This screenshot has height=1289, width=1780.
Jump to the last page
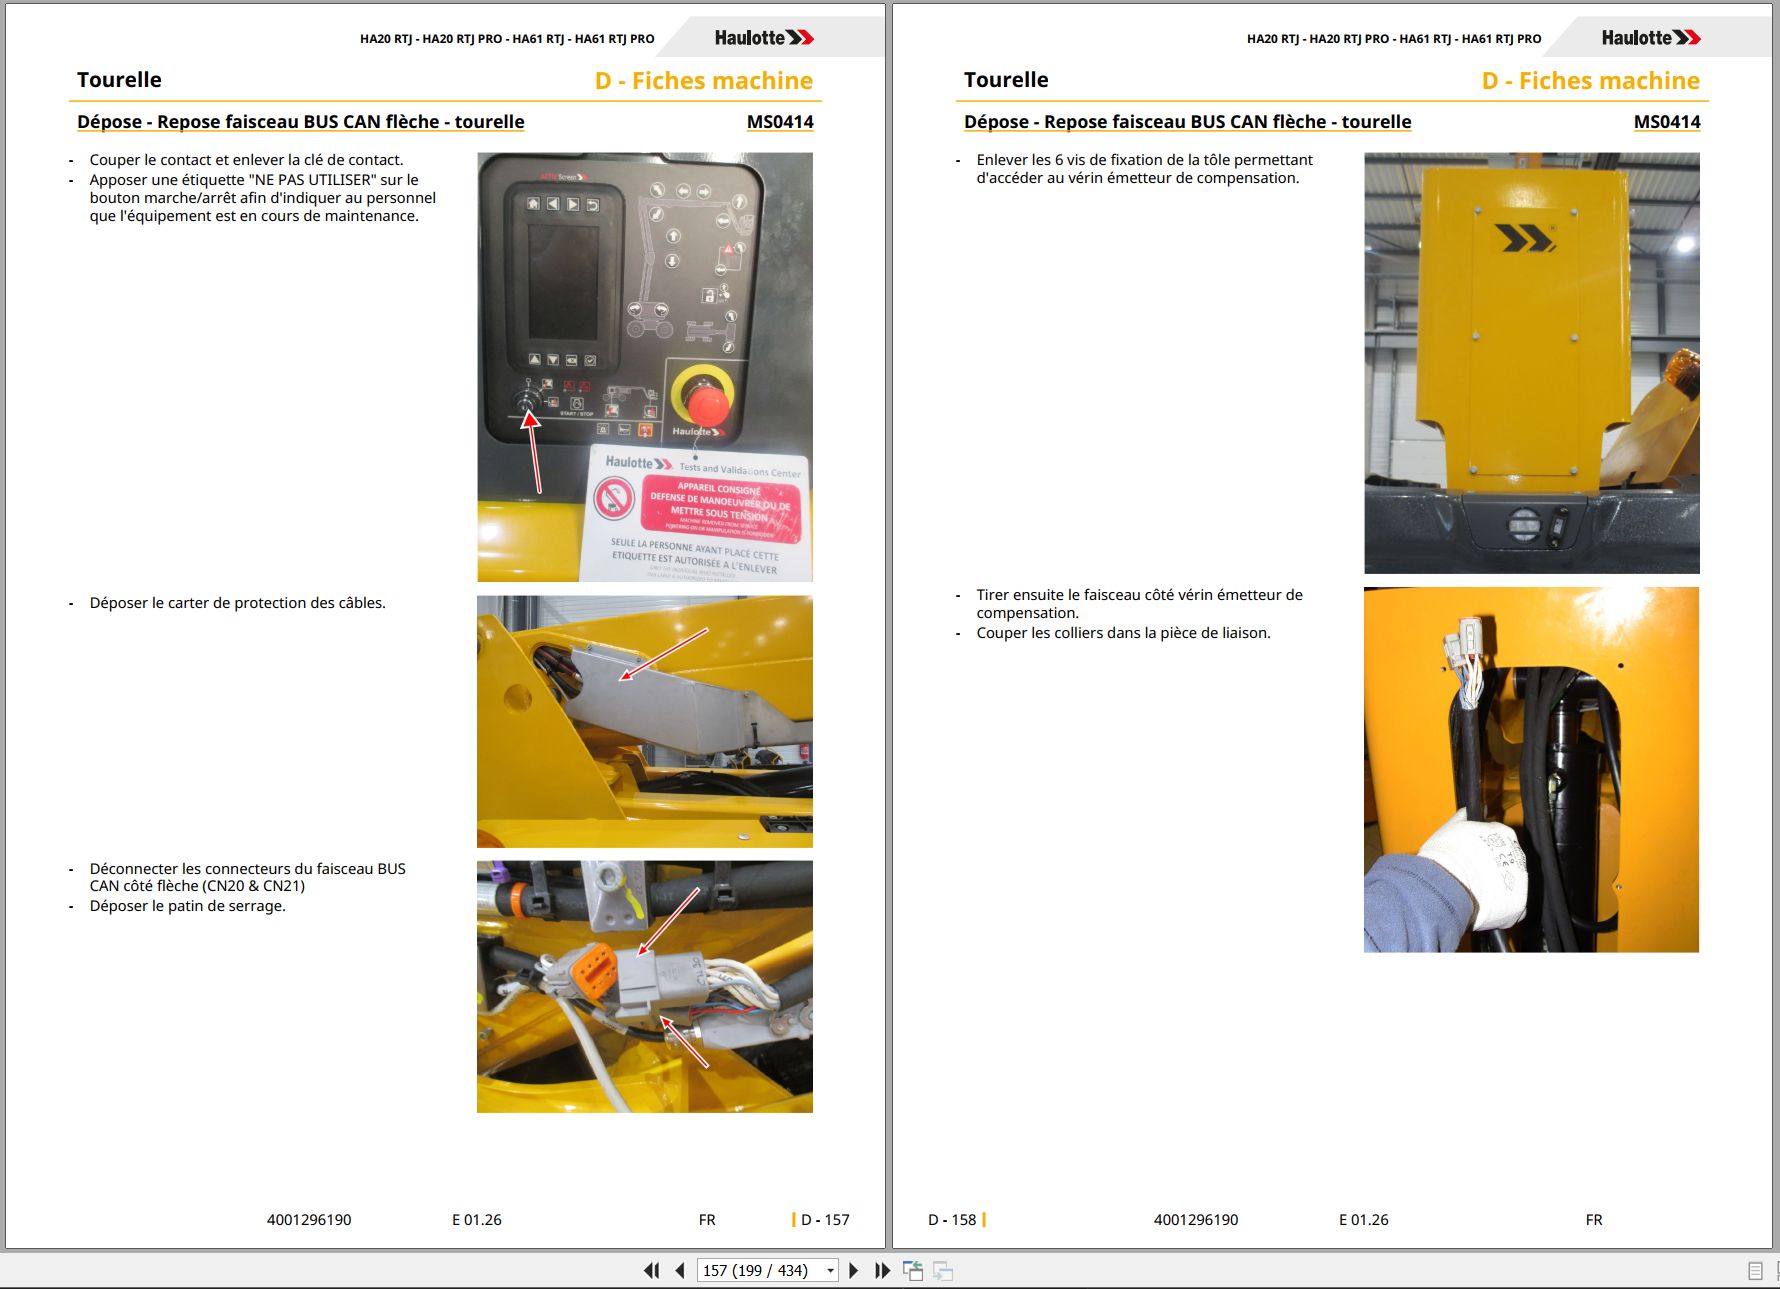[x=882, y=1270]
